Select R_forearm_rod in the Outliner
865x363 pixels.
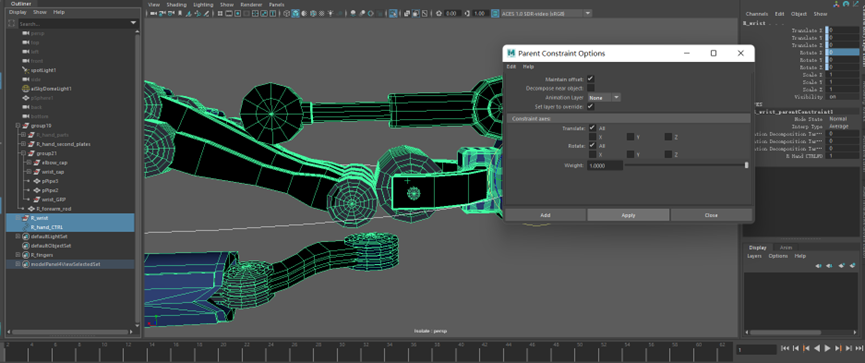[x=54, y=209]
